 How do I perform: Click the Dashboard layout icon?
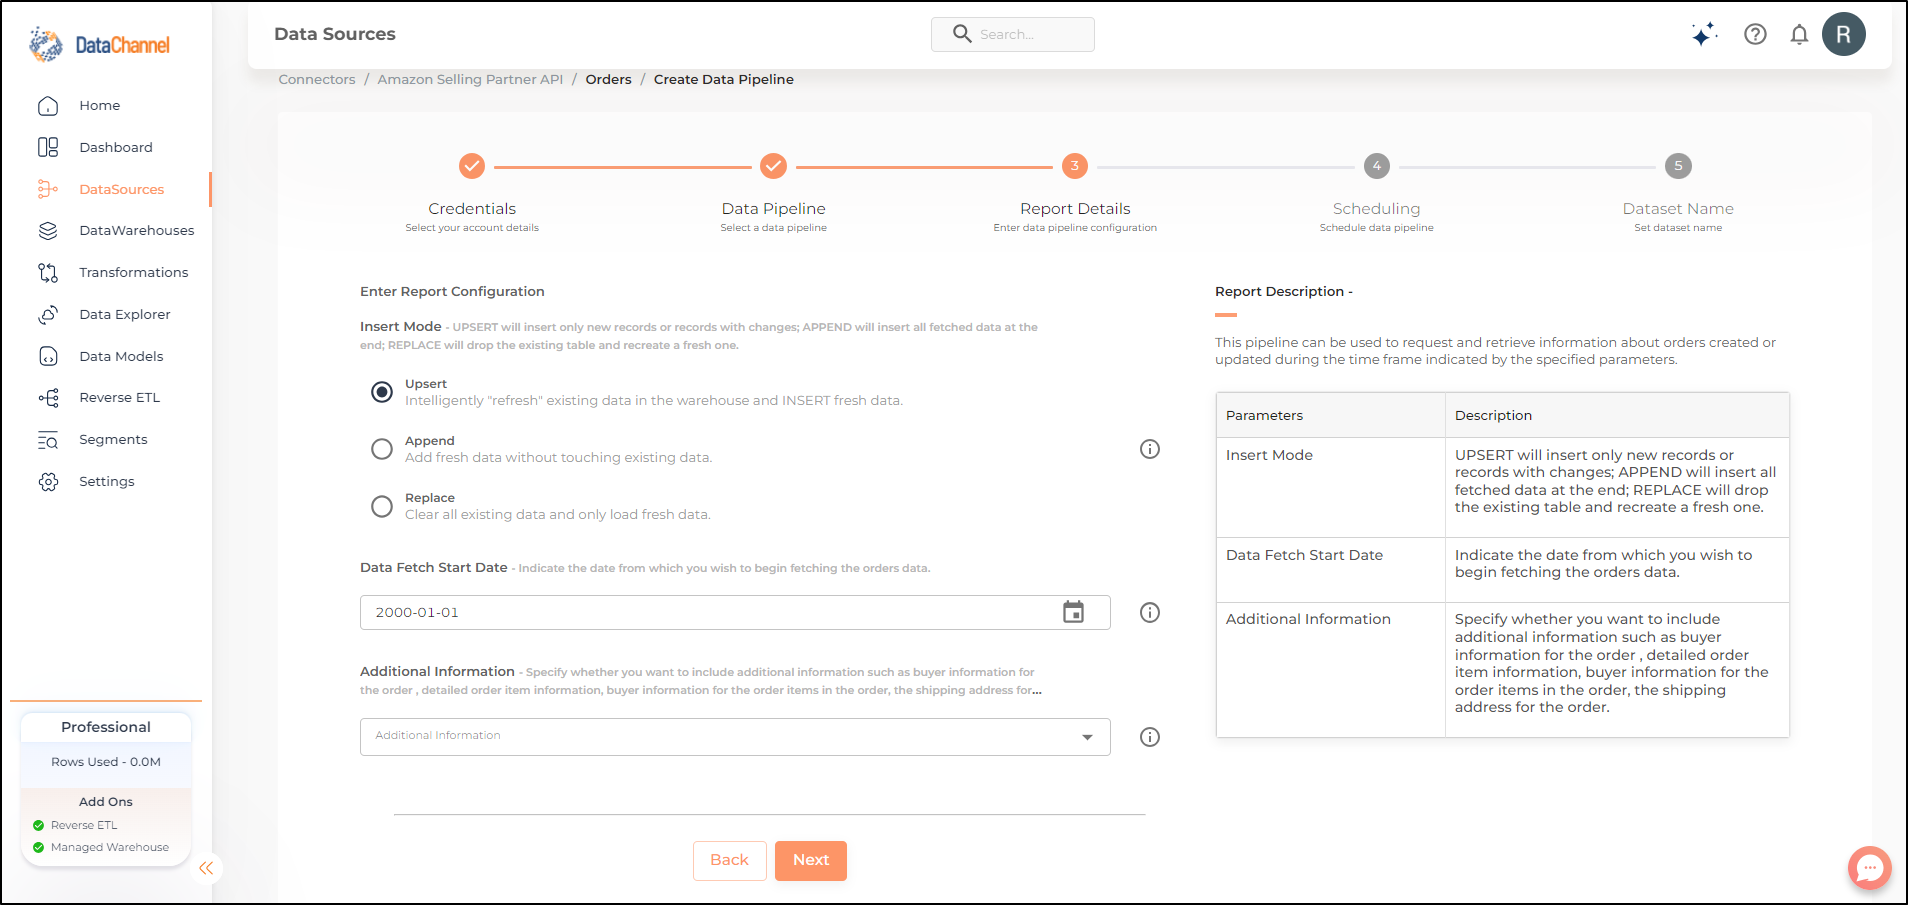point(48,147)
